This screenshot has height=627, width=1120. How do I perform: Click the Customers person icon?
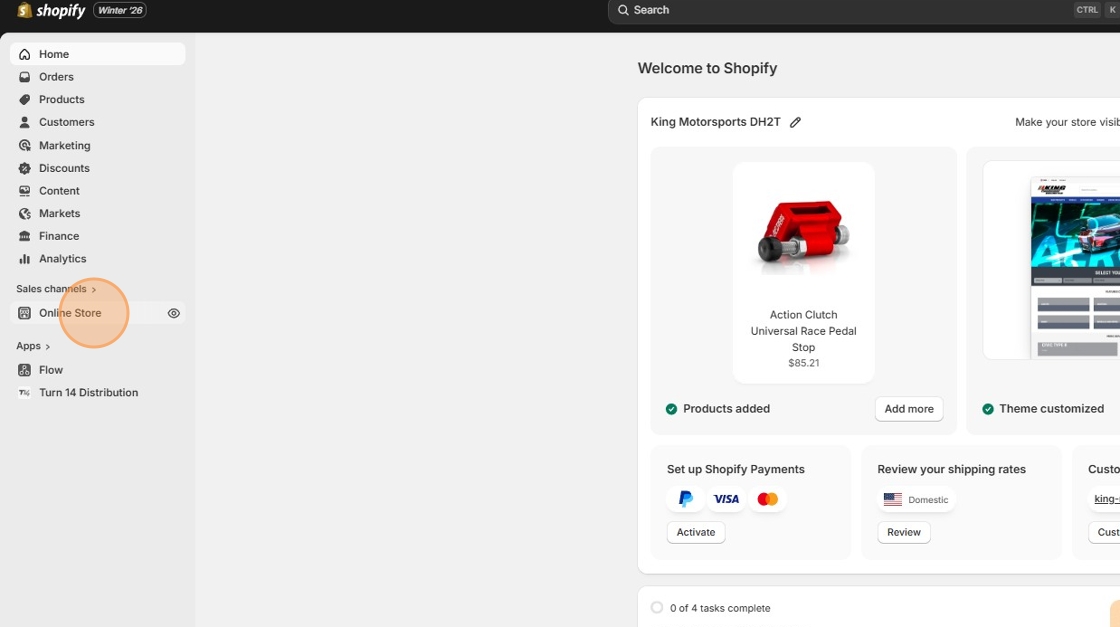[x=24, y=122]
